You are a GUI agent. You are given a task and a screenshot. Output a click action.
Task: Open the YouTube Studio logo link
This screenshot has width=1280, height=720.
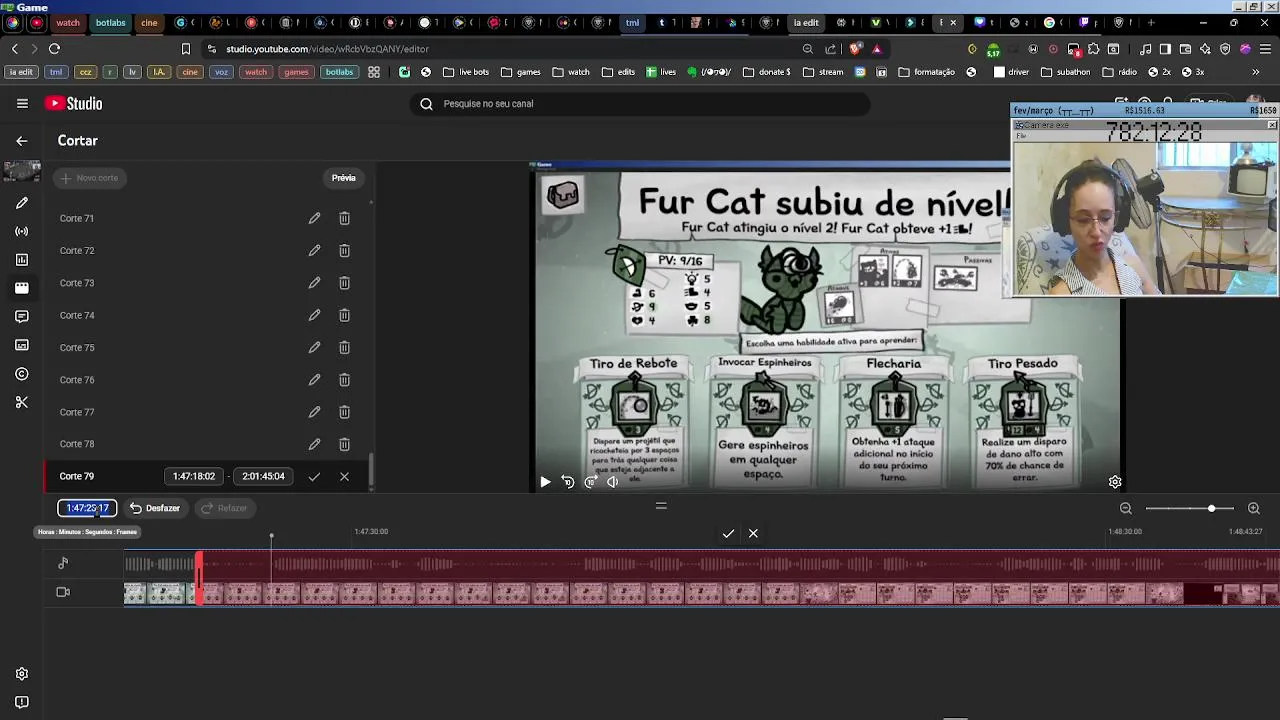[73, 103]
